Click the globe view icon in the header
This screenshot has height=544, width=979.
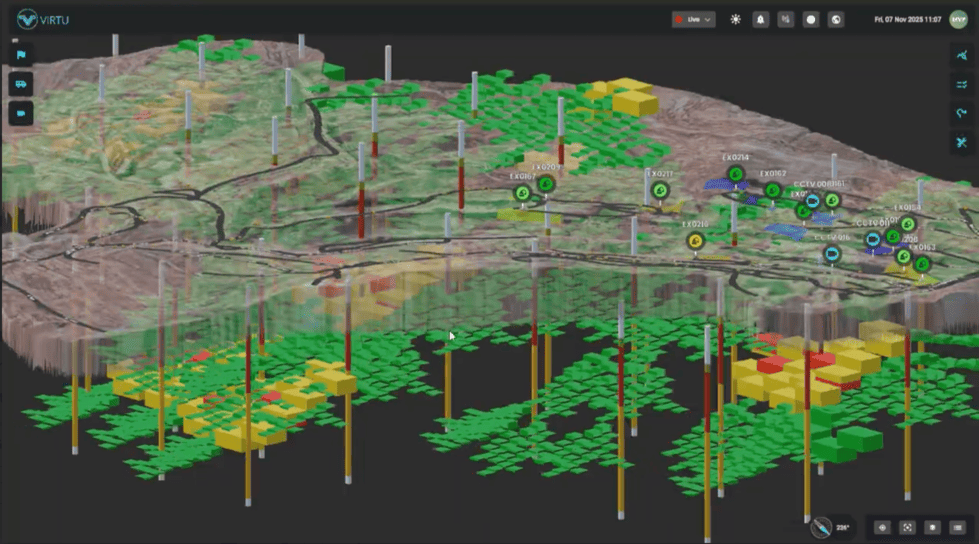[836, 19]
